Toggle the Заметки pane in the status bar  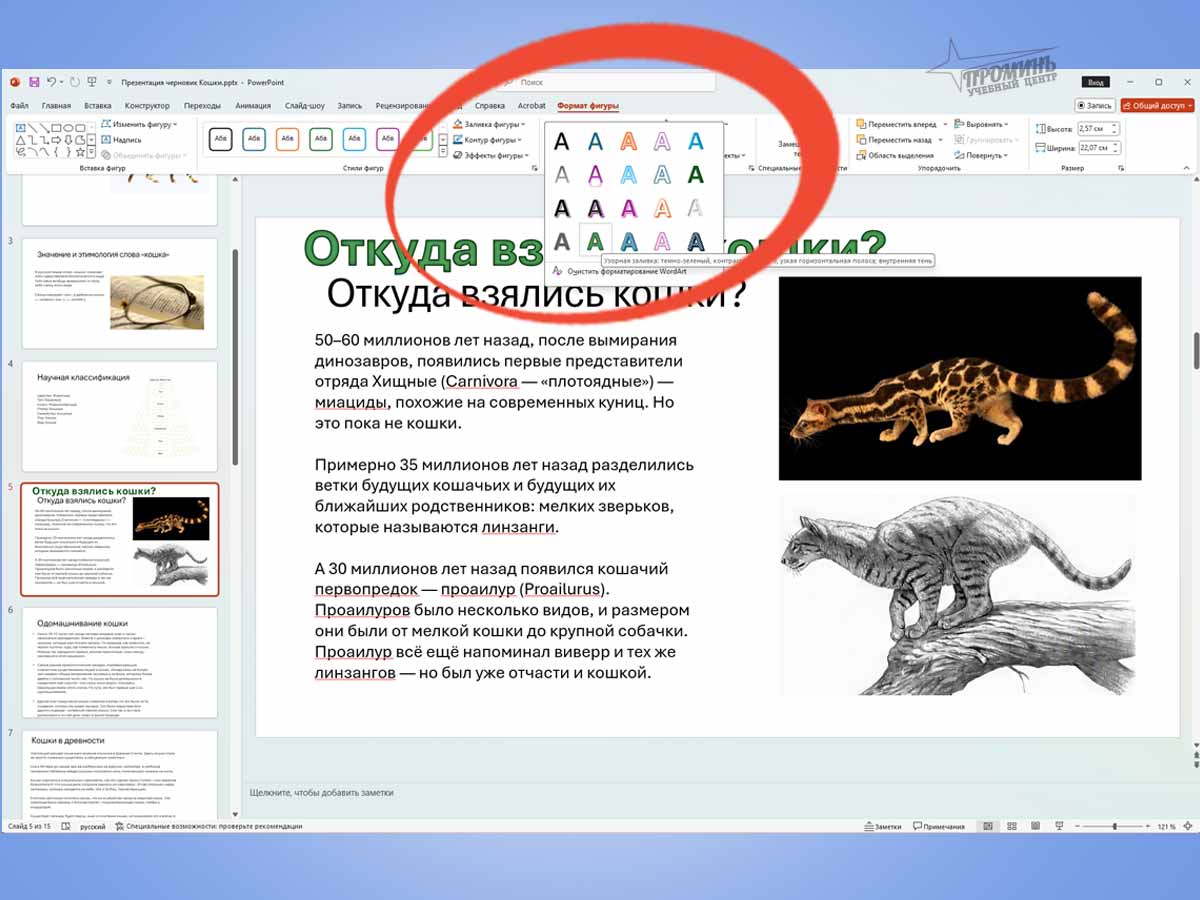pyautogui.click(x=883, y=827)
